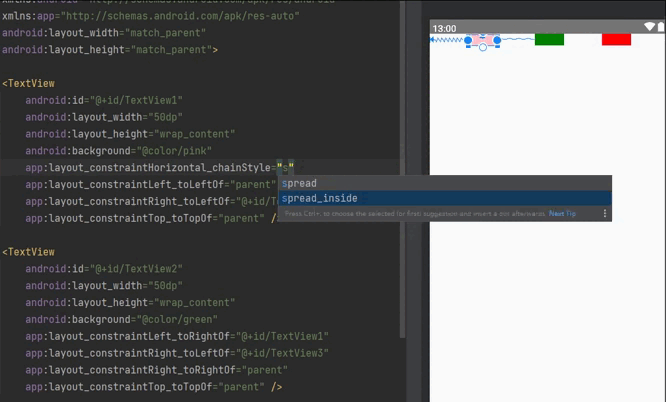Screen dimensions: 666x402
Task: Click the right constraint handle of pink TextView
Action: point(497,40)
